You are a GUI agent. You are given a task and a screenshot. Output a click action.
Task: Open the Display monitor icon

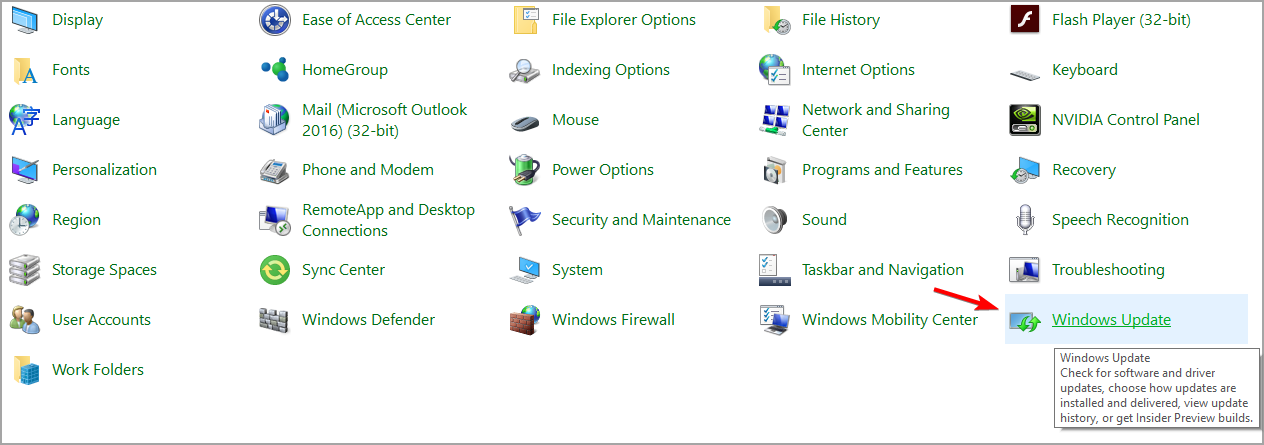click(25, 20)
